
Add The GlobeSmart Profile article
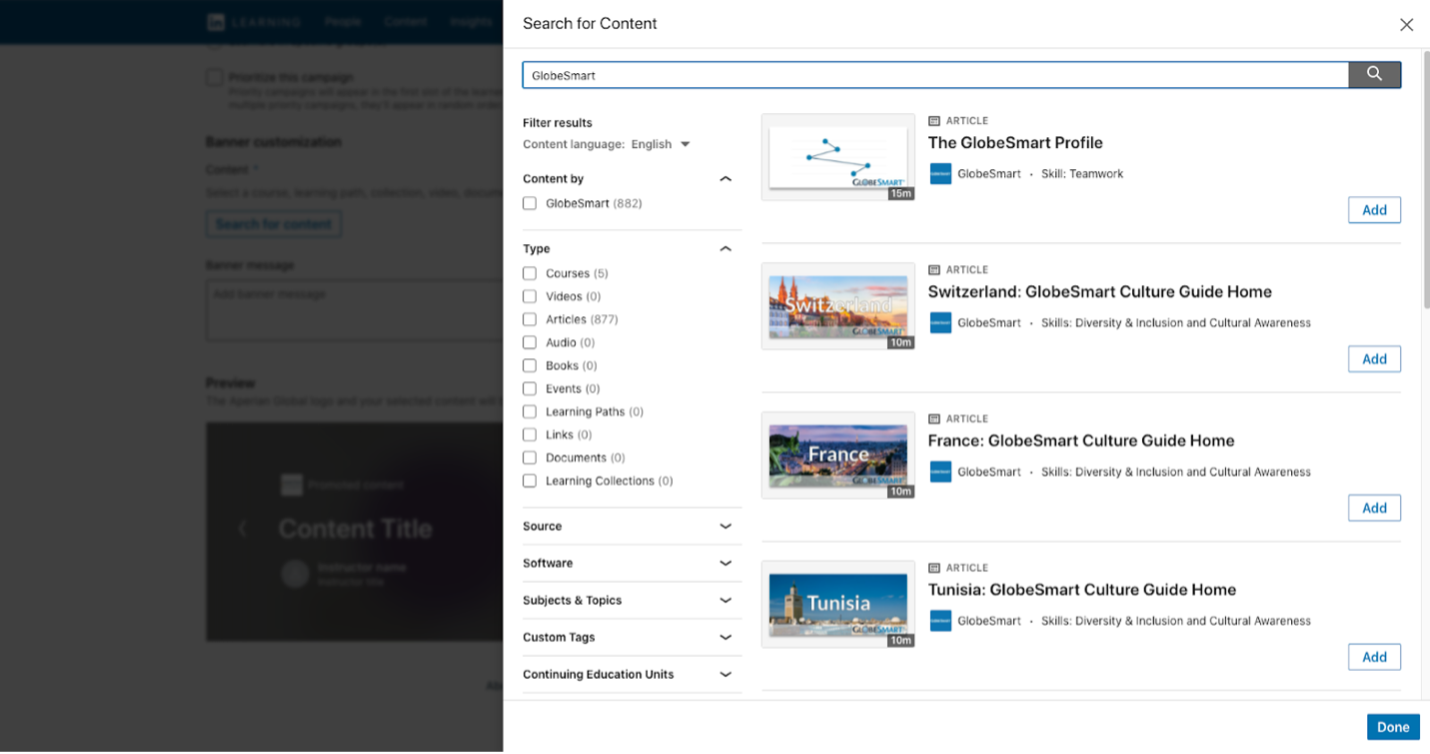click(x=1374, y=210)
